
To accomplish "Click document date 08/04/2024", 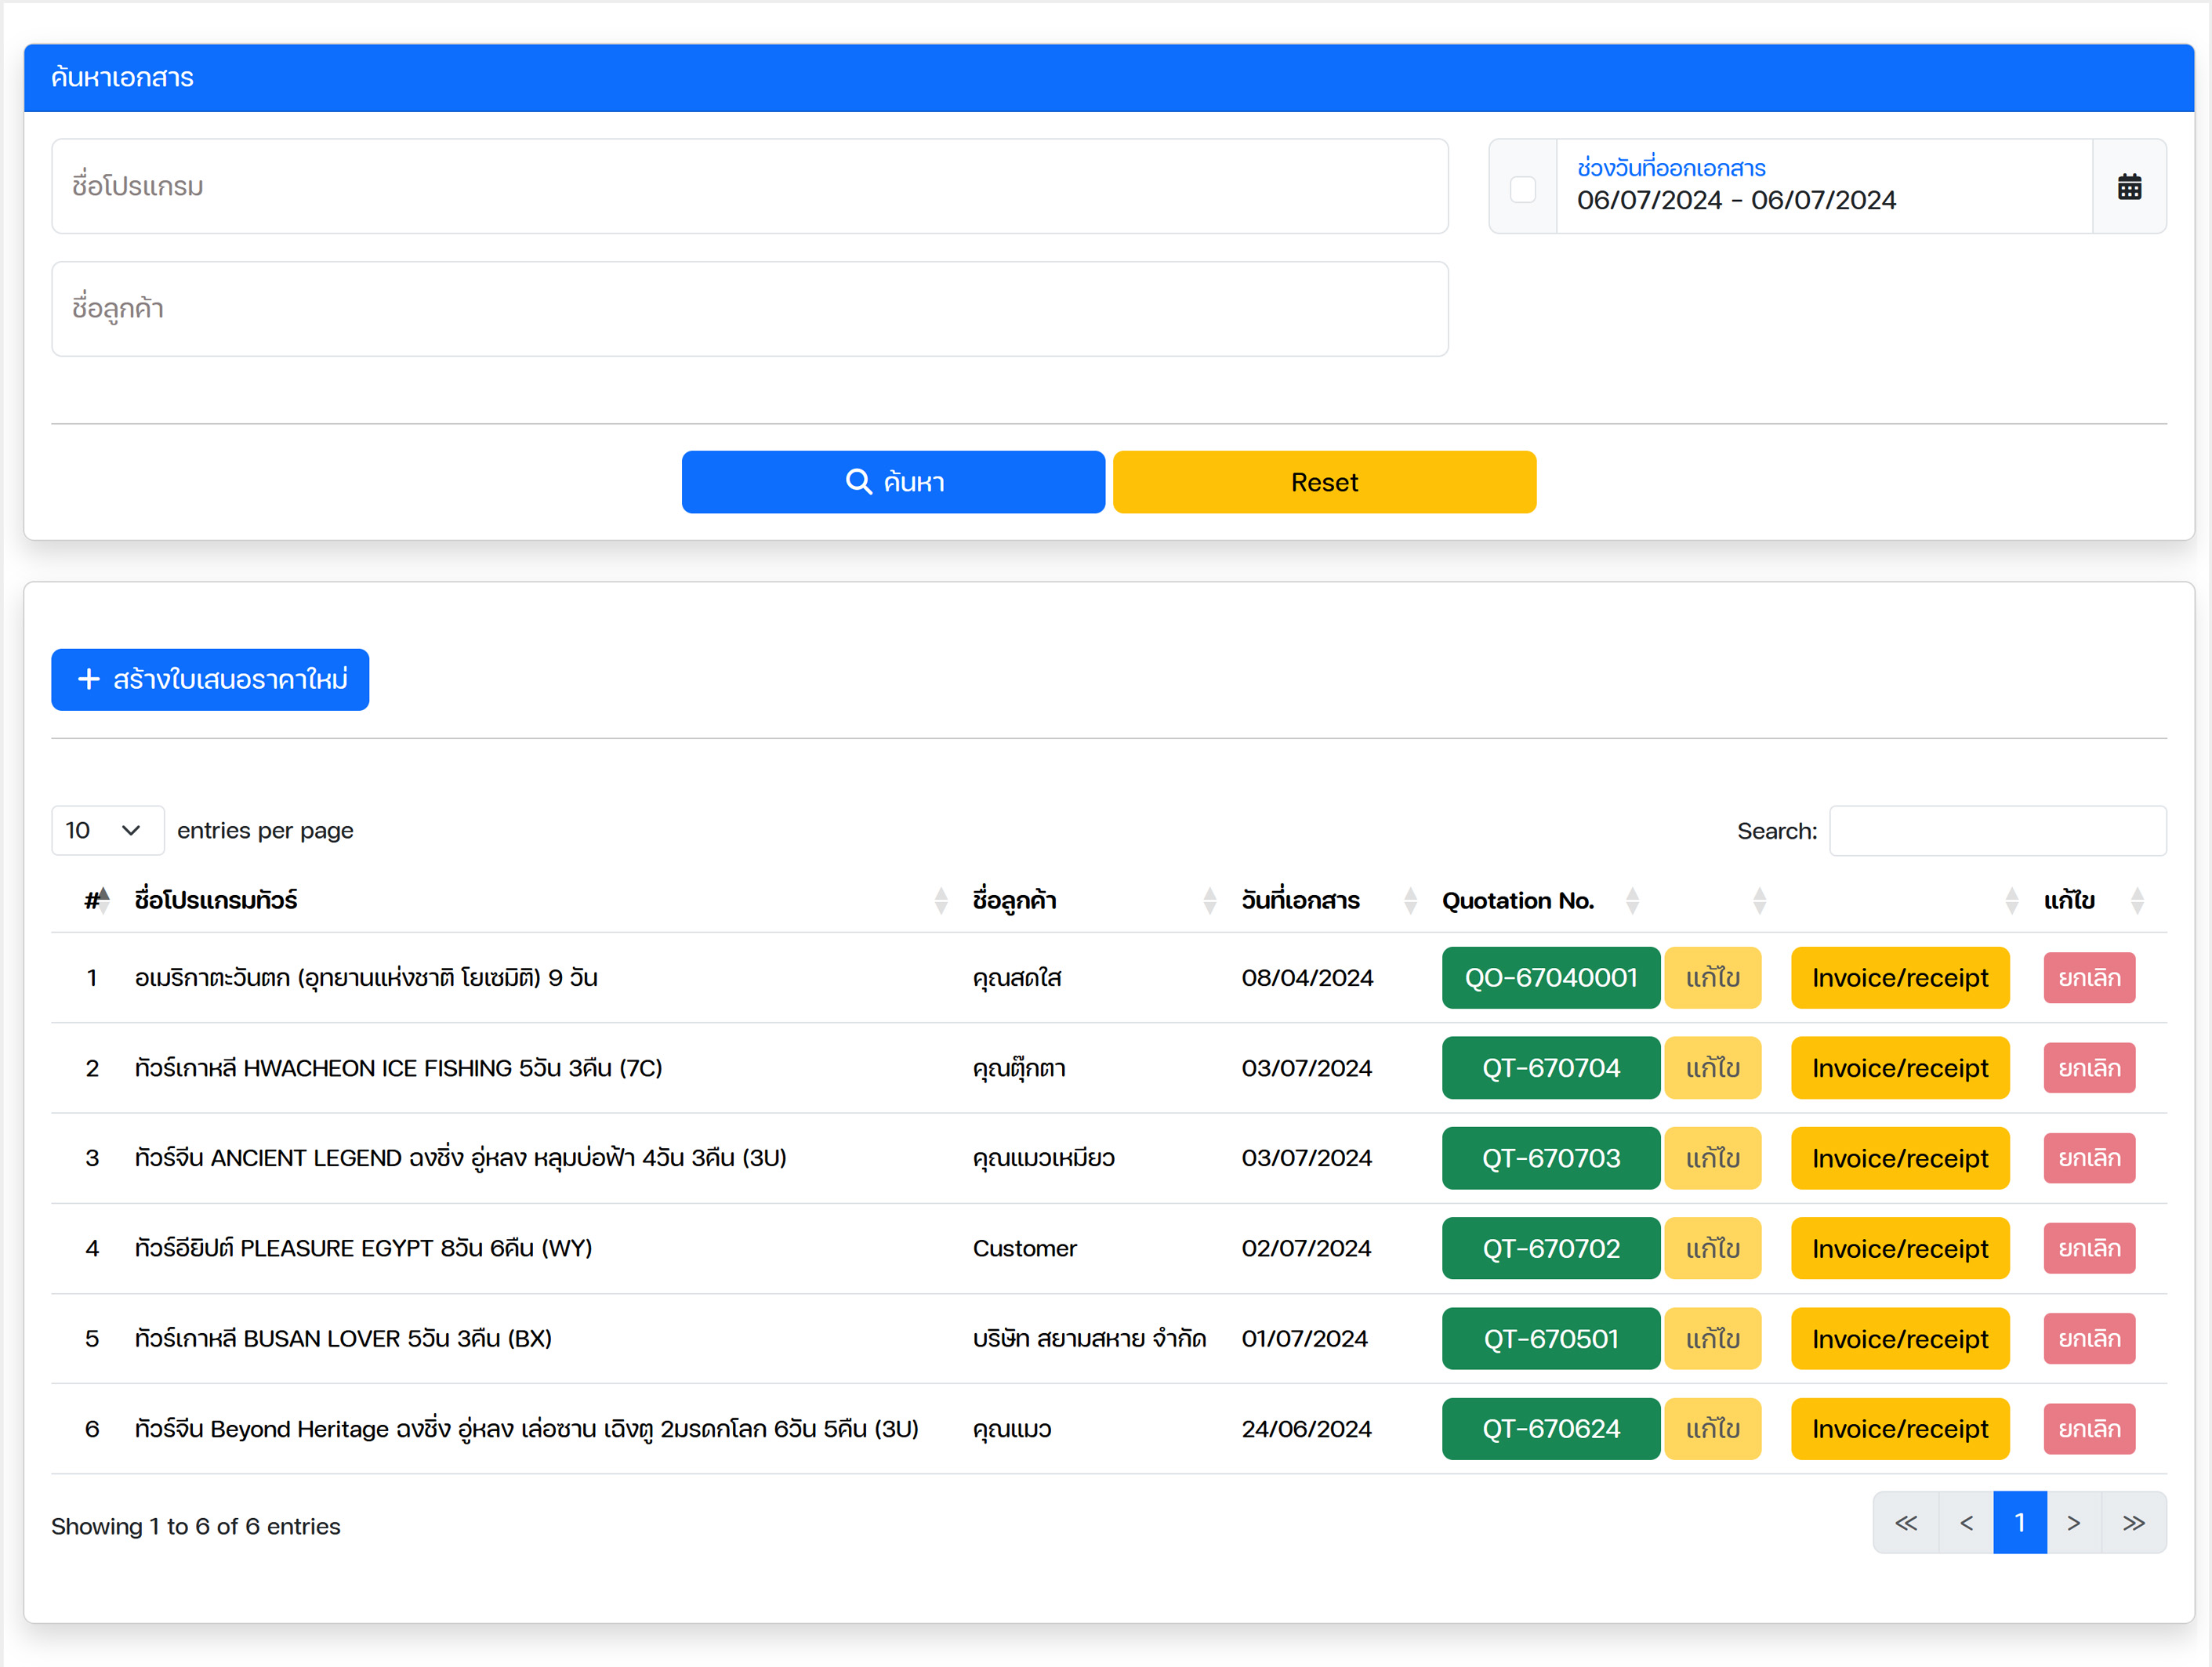I will (1307, 978).
